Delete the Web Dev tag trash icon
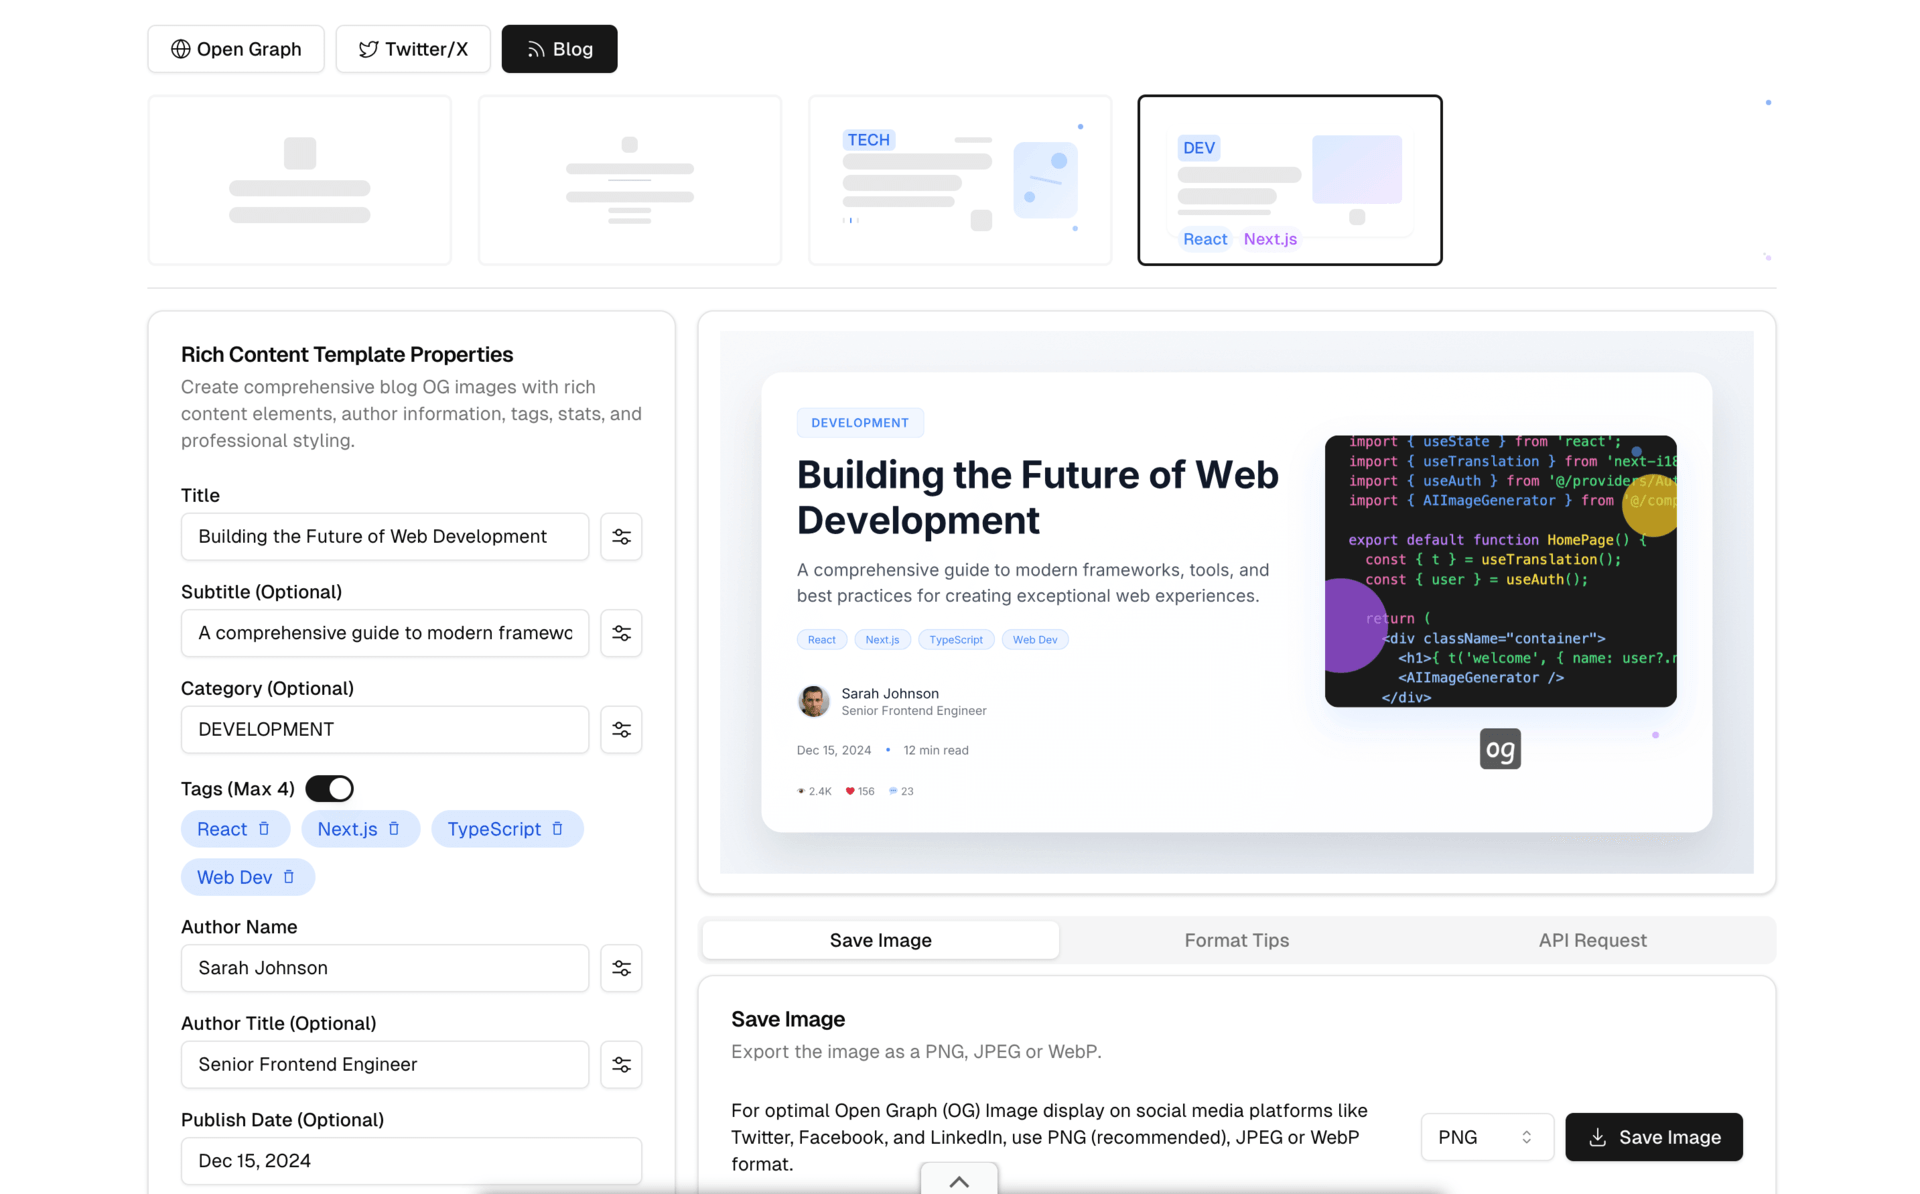The width and height of the screenshot is (1920, 1194). tap(289, 877)
